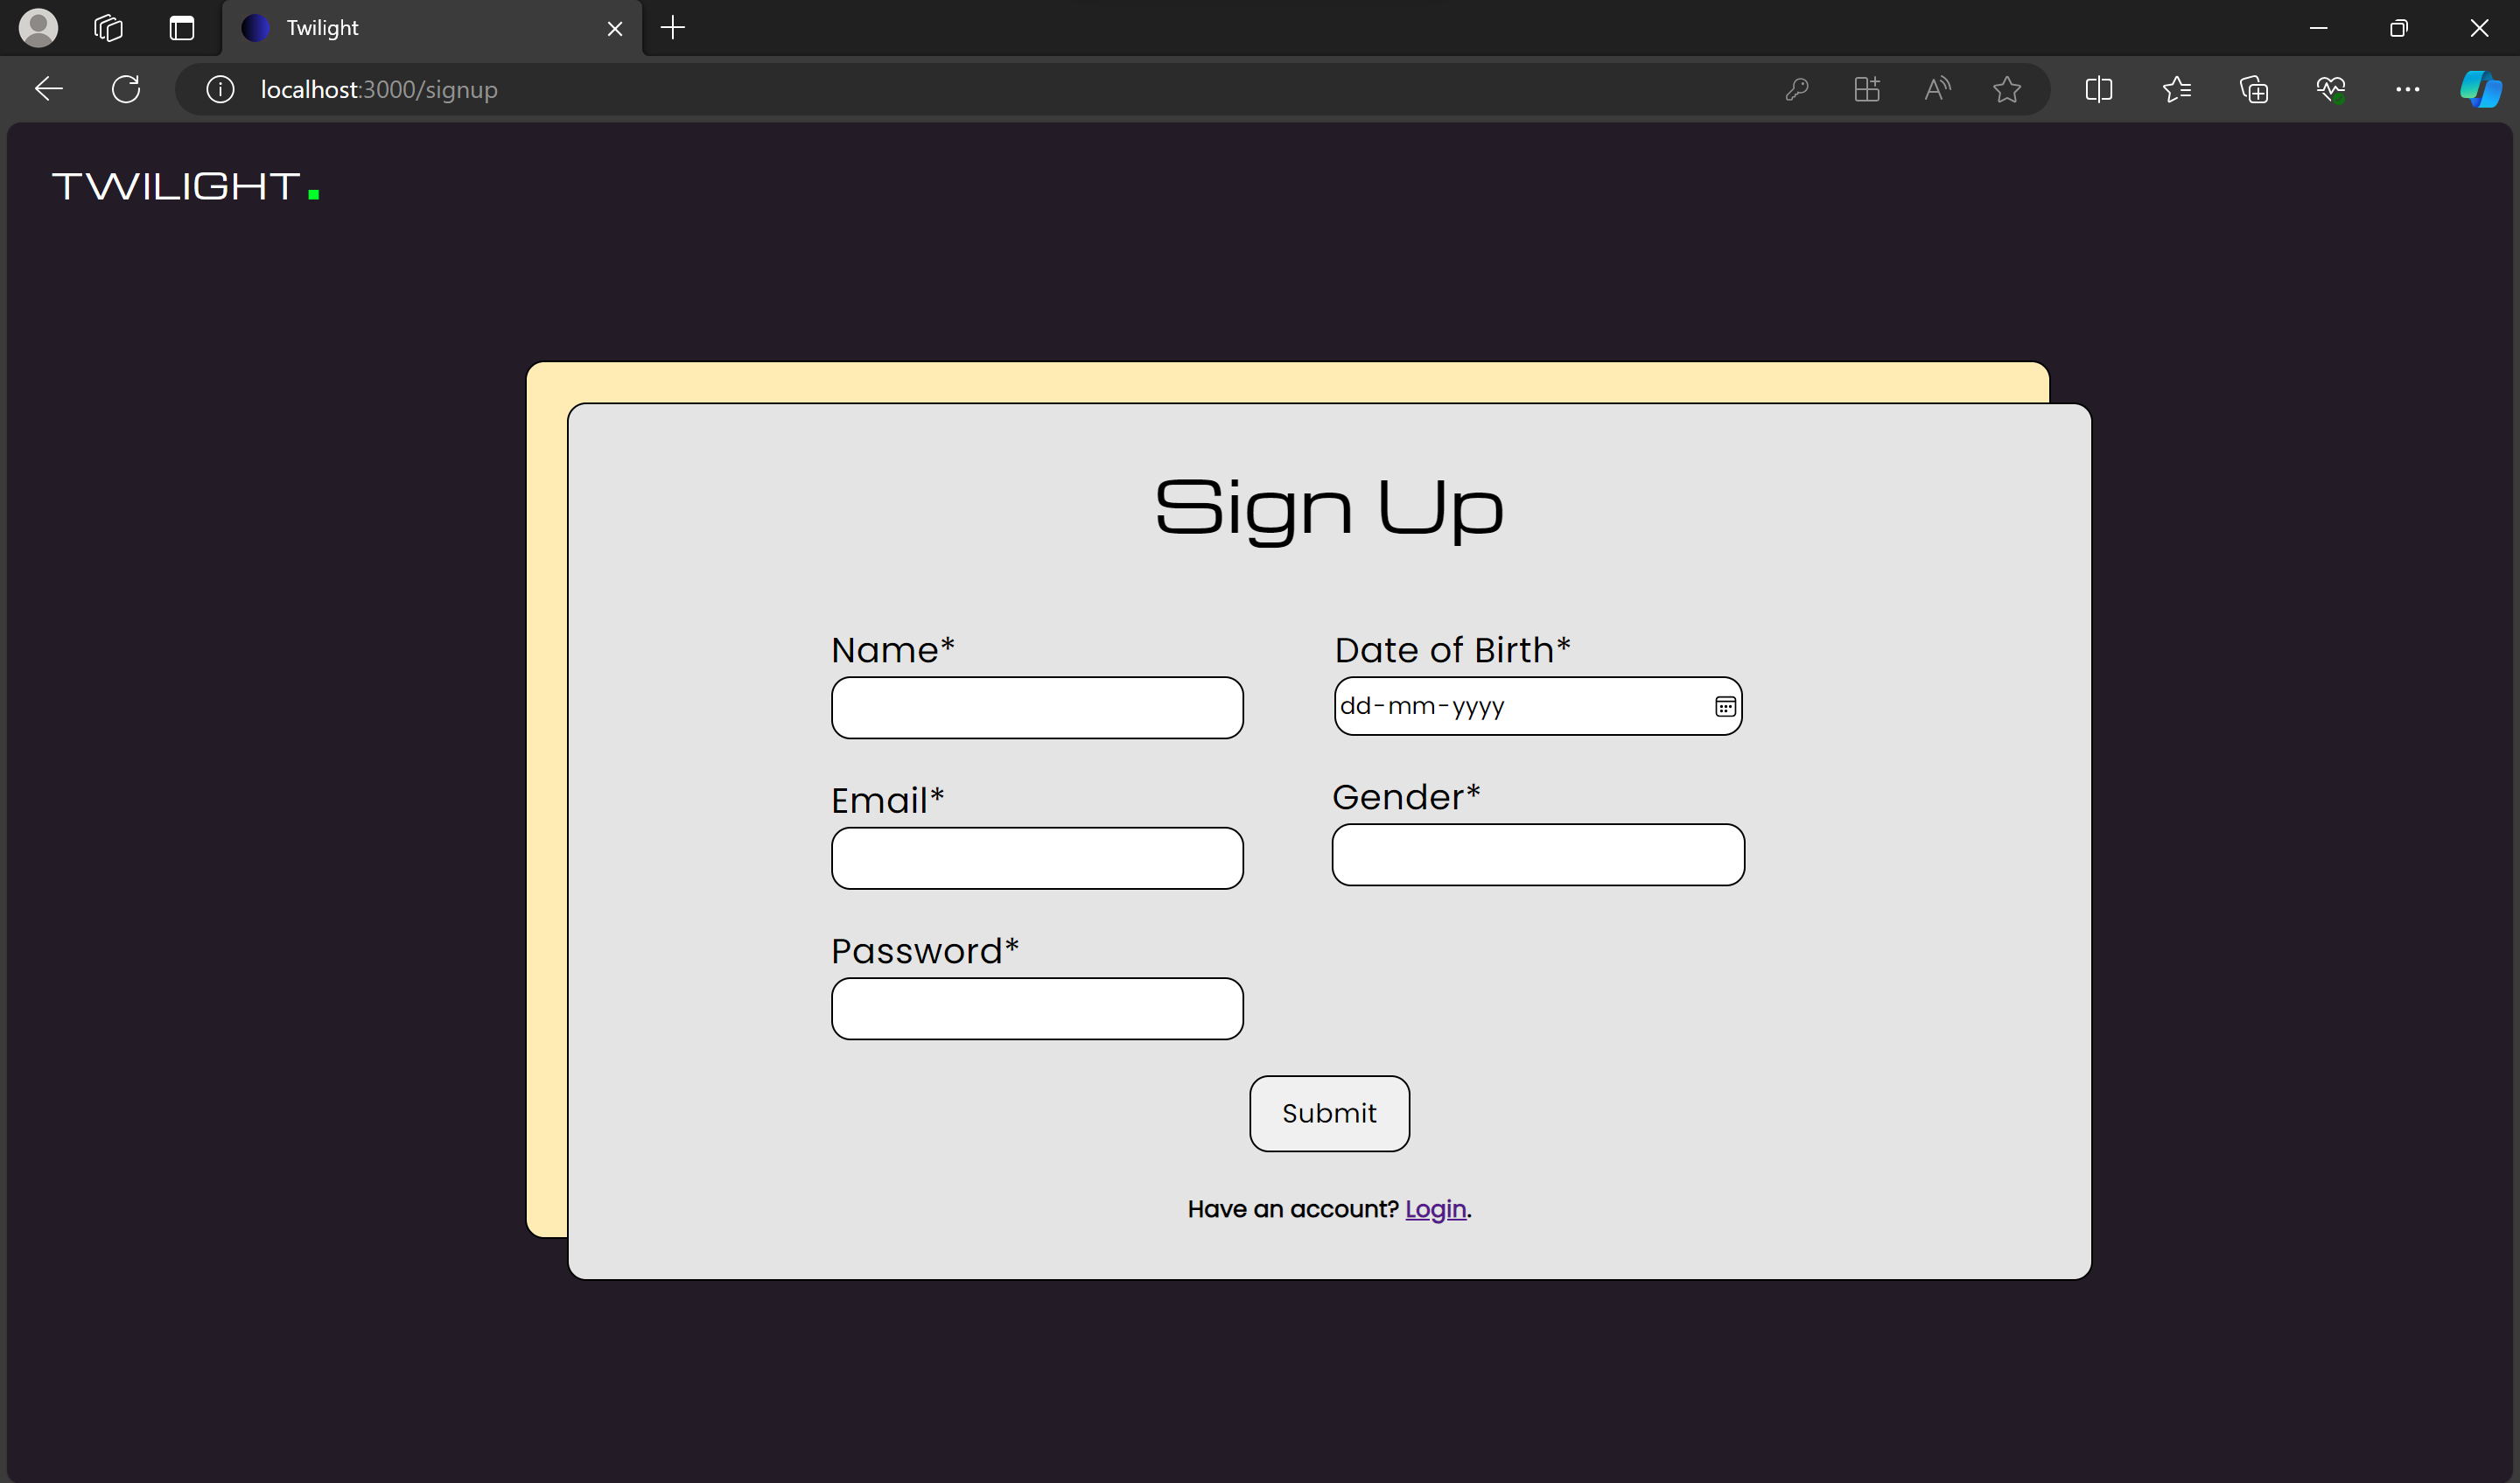Open the Favorites list icon
The height and width of the screenshot is (1483, 2520).
[2177, 89]
